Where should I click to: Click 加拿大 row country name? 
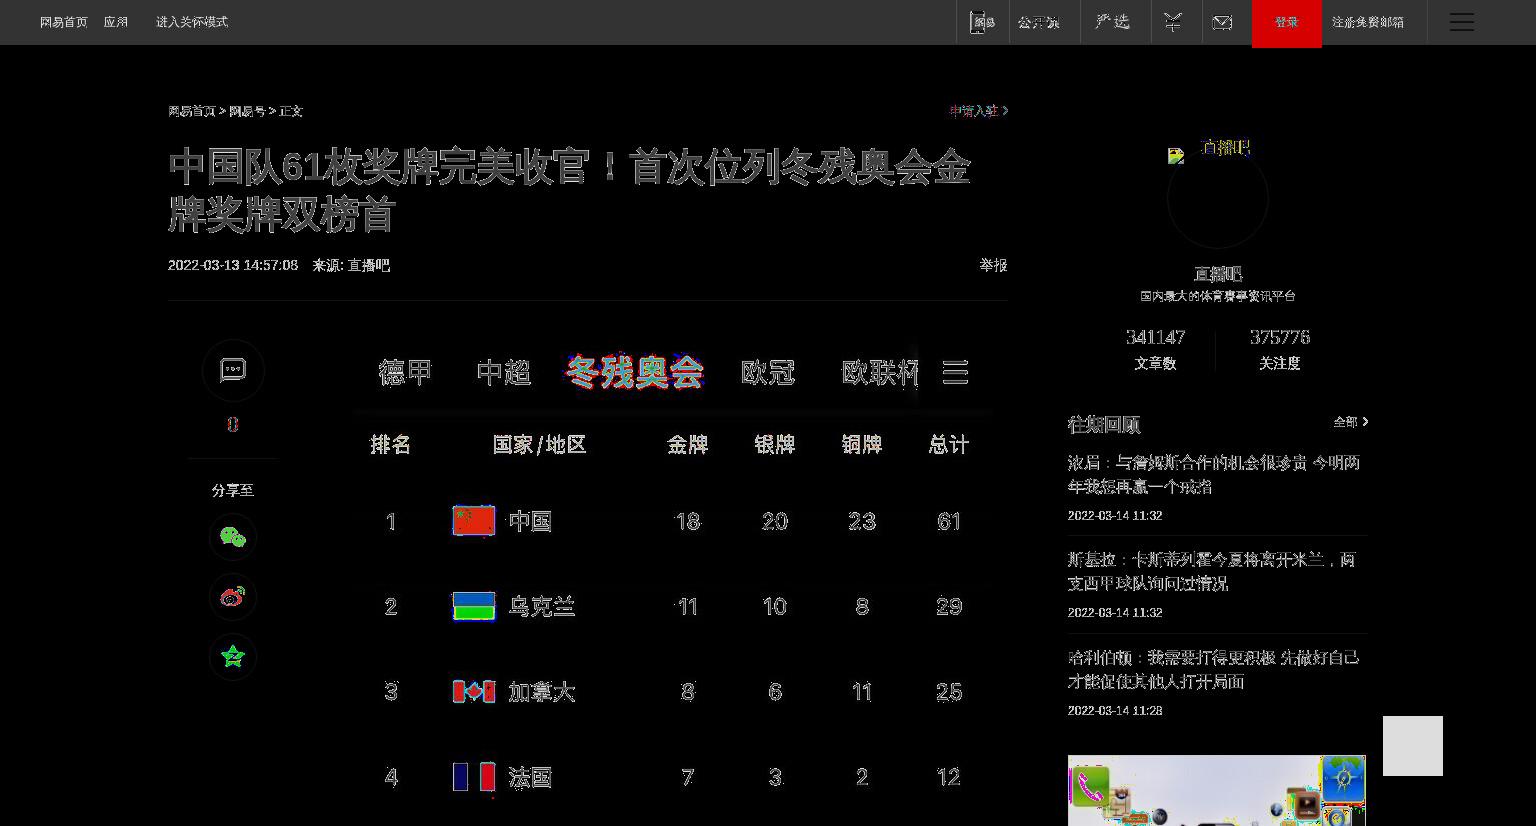tap(542, 692)
